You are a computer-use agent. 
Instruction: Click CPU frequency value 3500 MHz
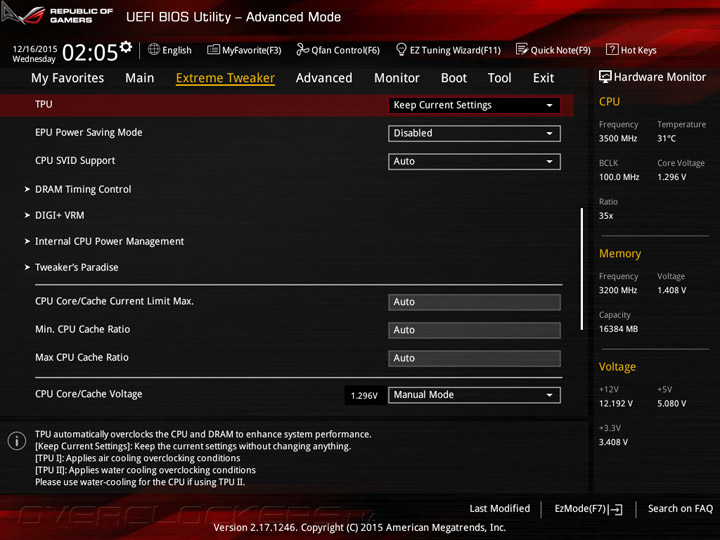[x=618, y=139]
